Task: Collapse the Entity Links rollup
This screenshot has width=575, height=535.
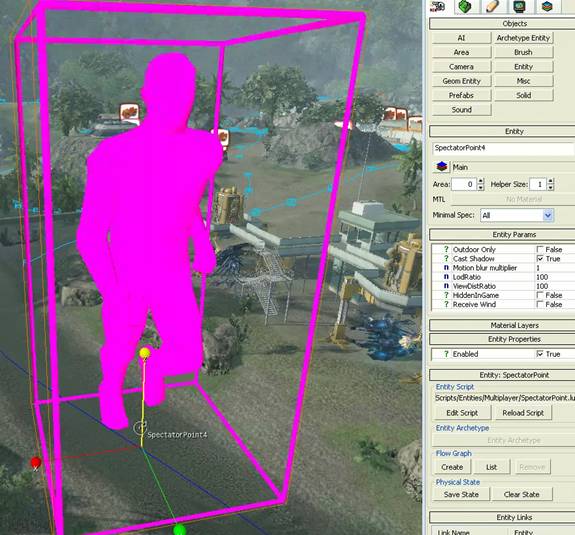Action: click(x=502, y=517)
